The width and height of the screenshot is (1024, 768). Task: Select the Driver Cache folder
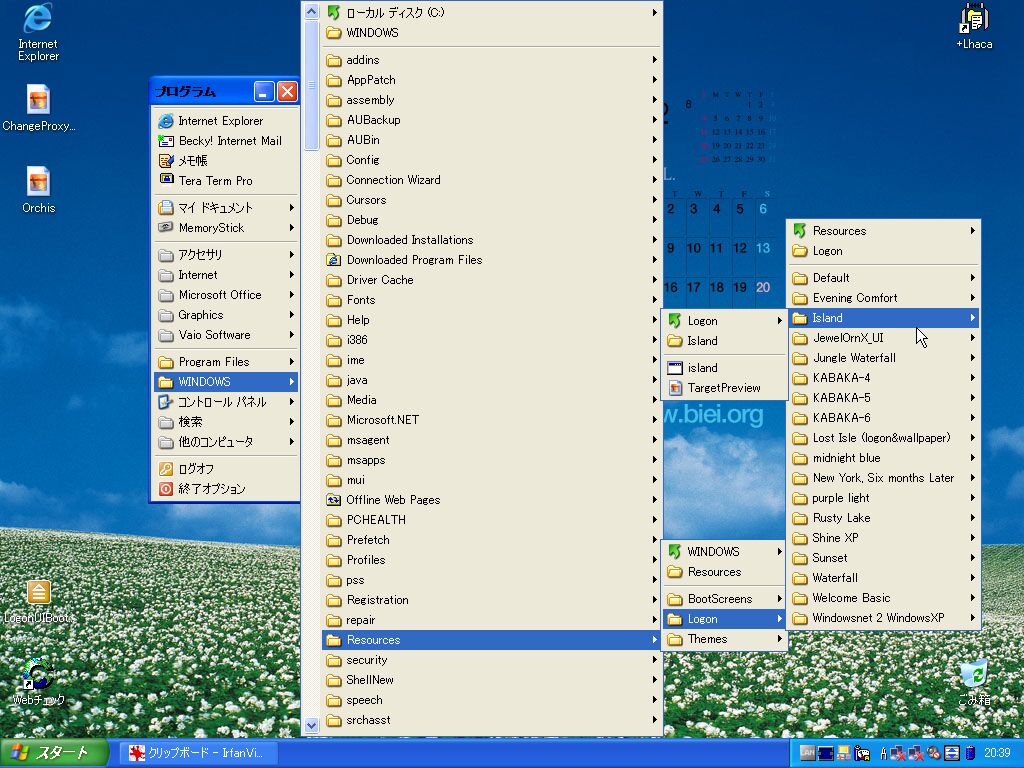pyautogui.click(x=492, y=280)
